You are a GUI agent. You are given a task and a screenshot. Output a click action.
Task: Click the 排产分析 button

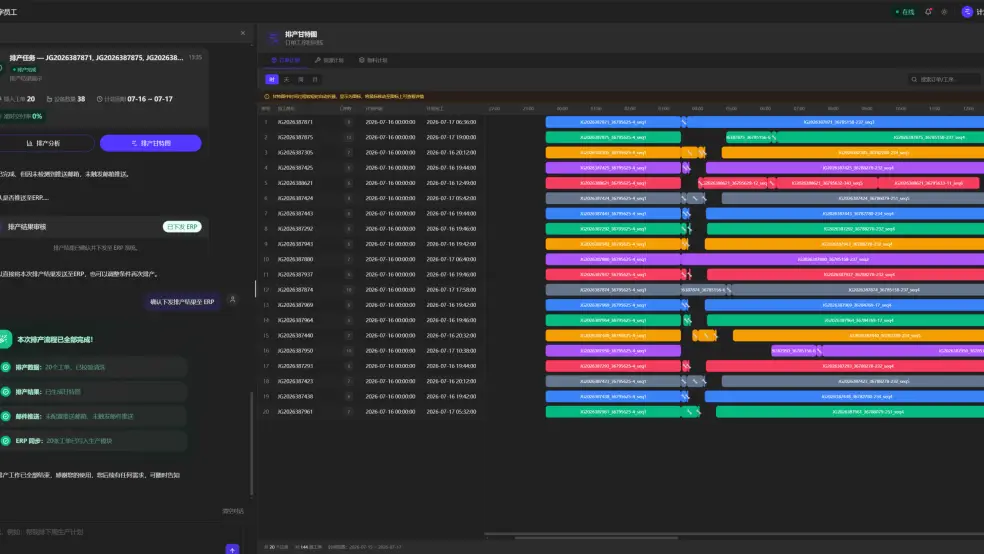point(44,143)
